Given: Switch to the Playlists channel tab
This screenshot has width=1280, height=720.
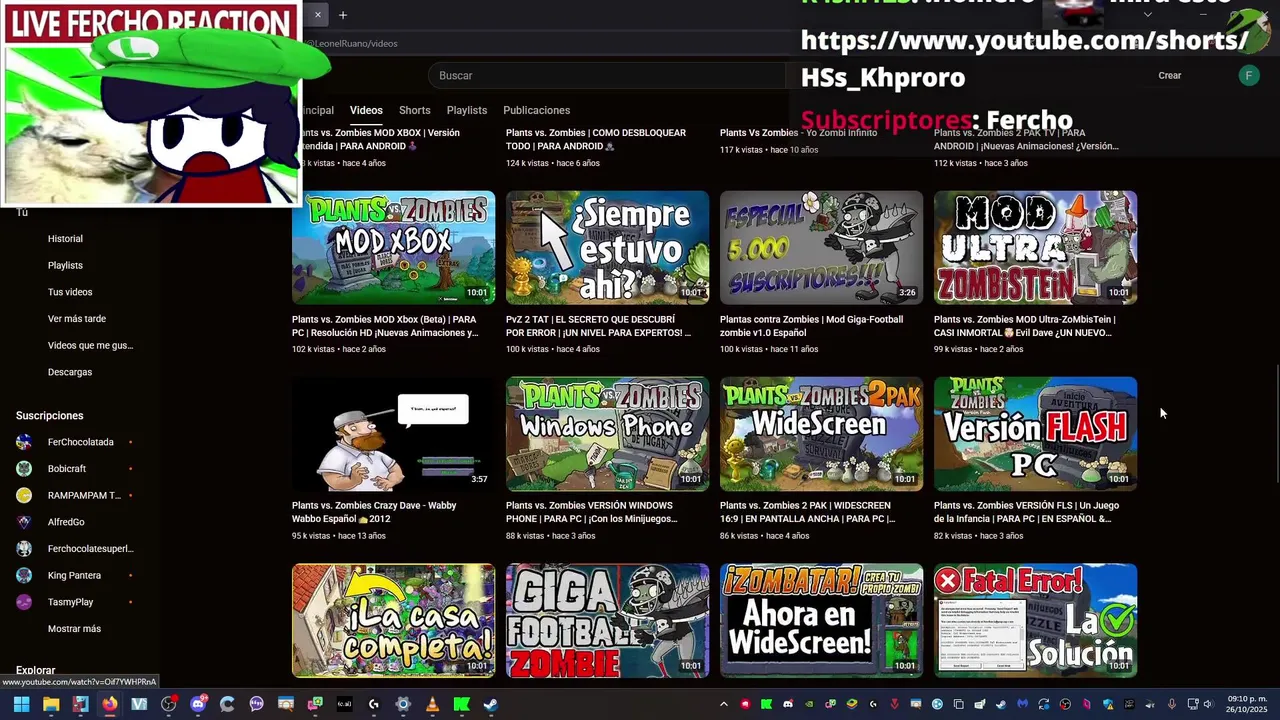Looking at the screenshot, I should 466,110.
